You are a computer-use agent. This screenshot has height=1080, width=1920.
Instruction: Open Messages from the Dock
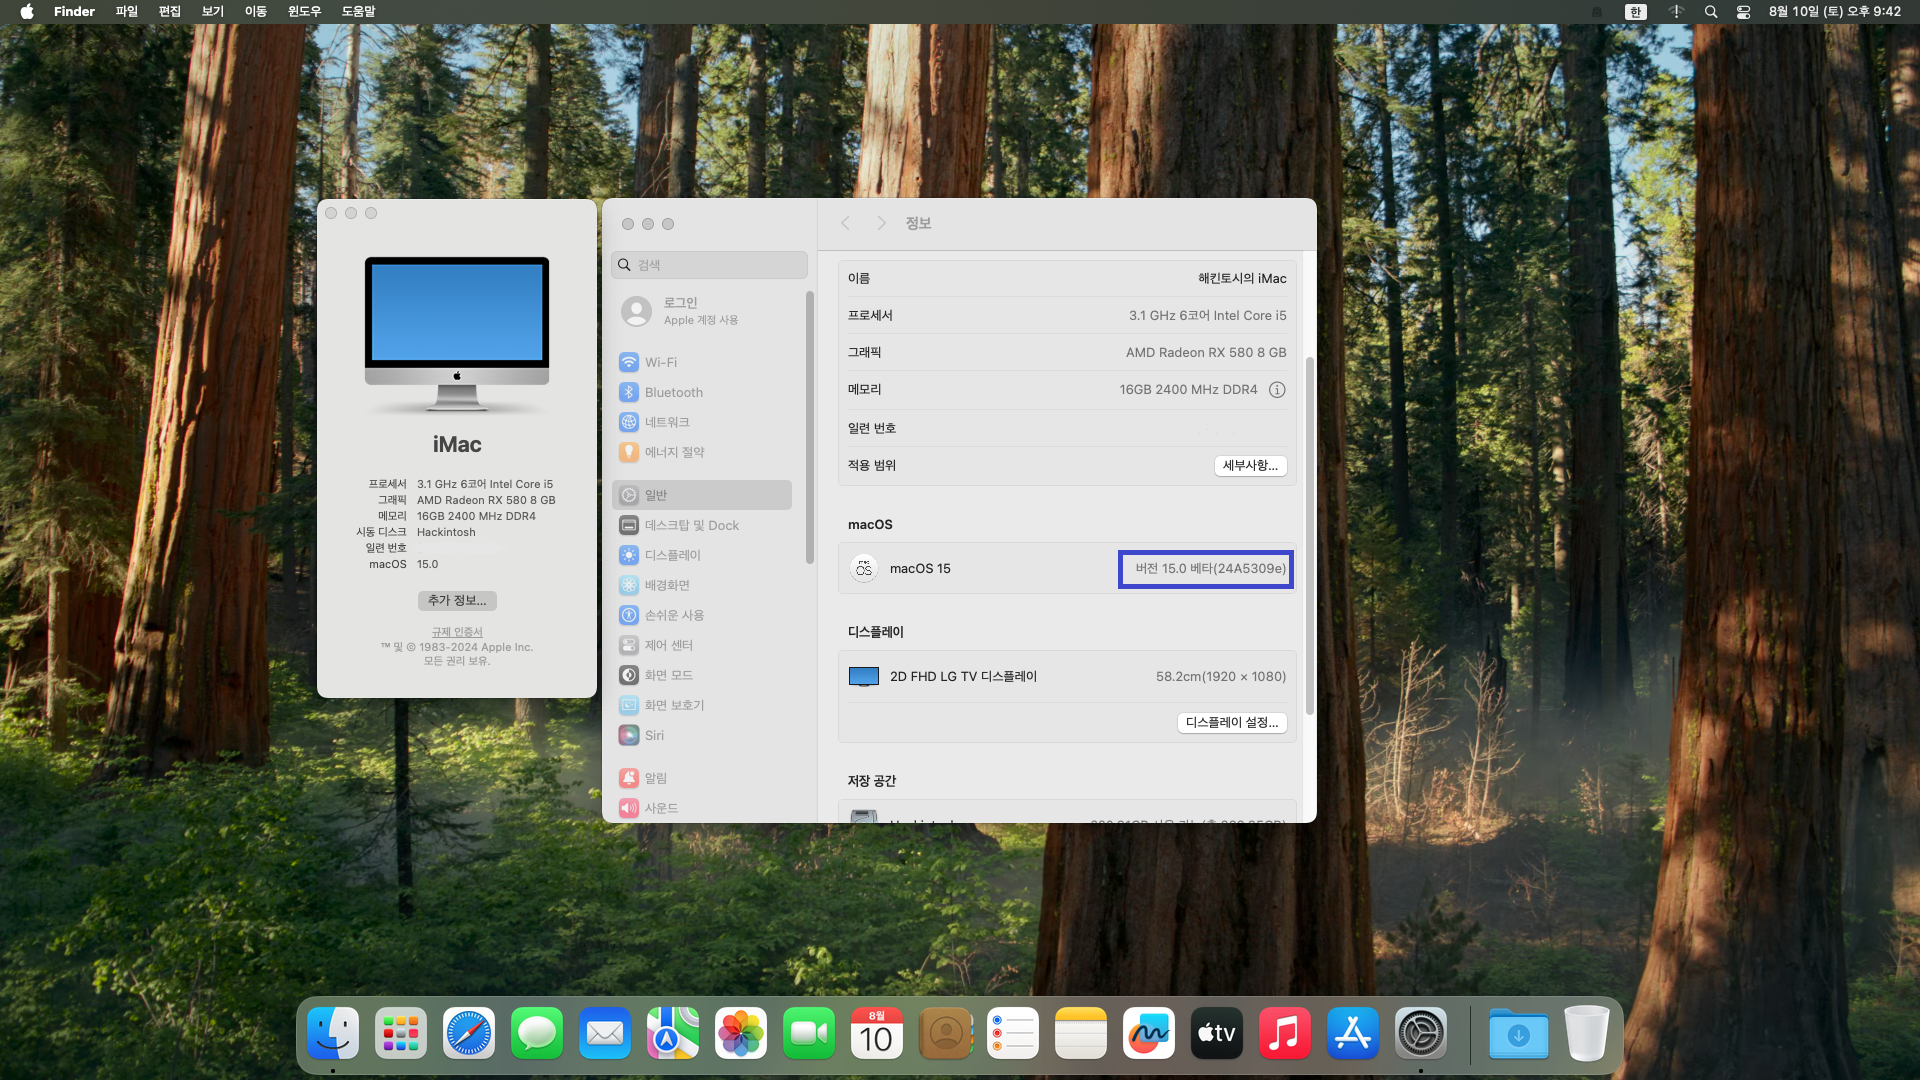537,1034
